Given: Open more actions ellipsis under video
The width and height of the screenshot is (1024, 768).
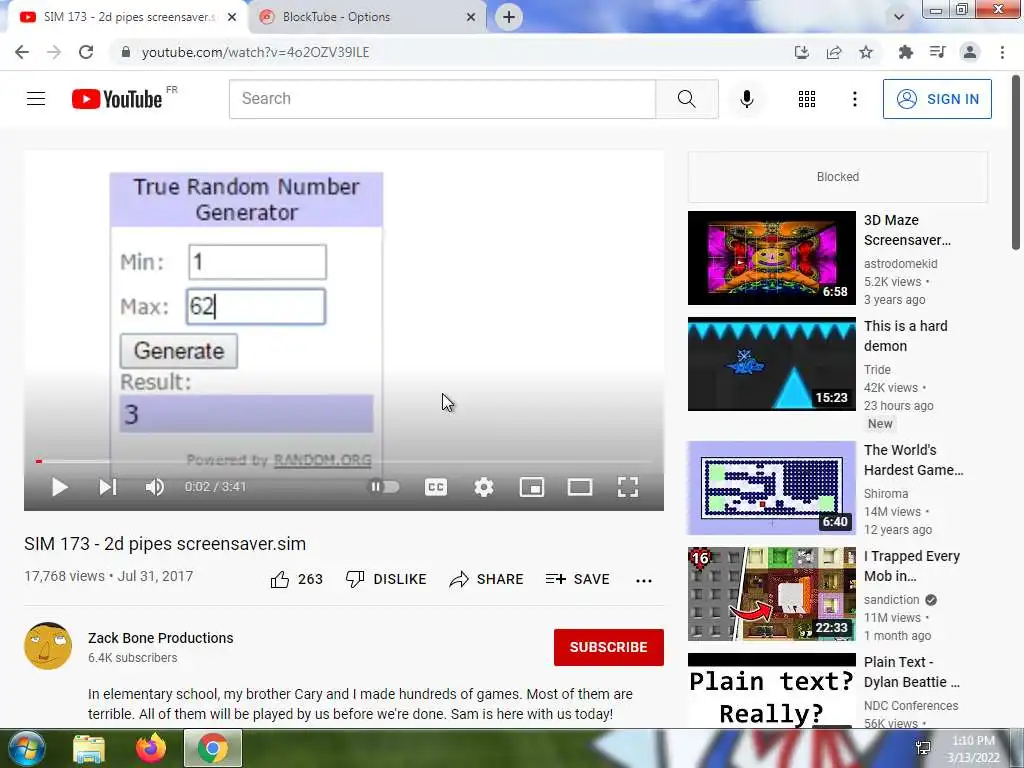Looking at the screenshot, I should (644, 580).
